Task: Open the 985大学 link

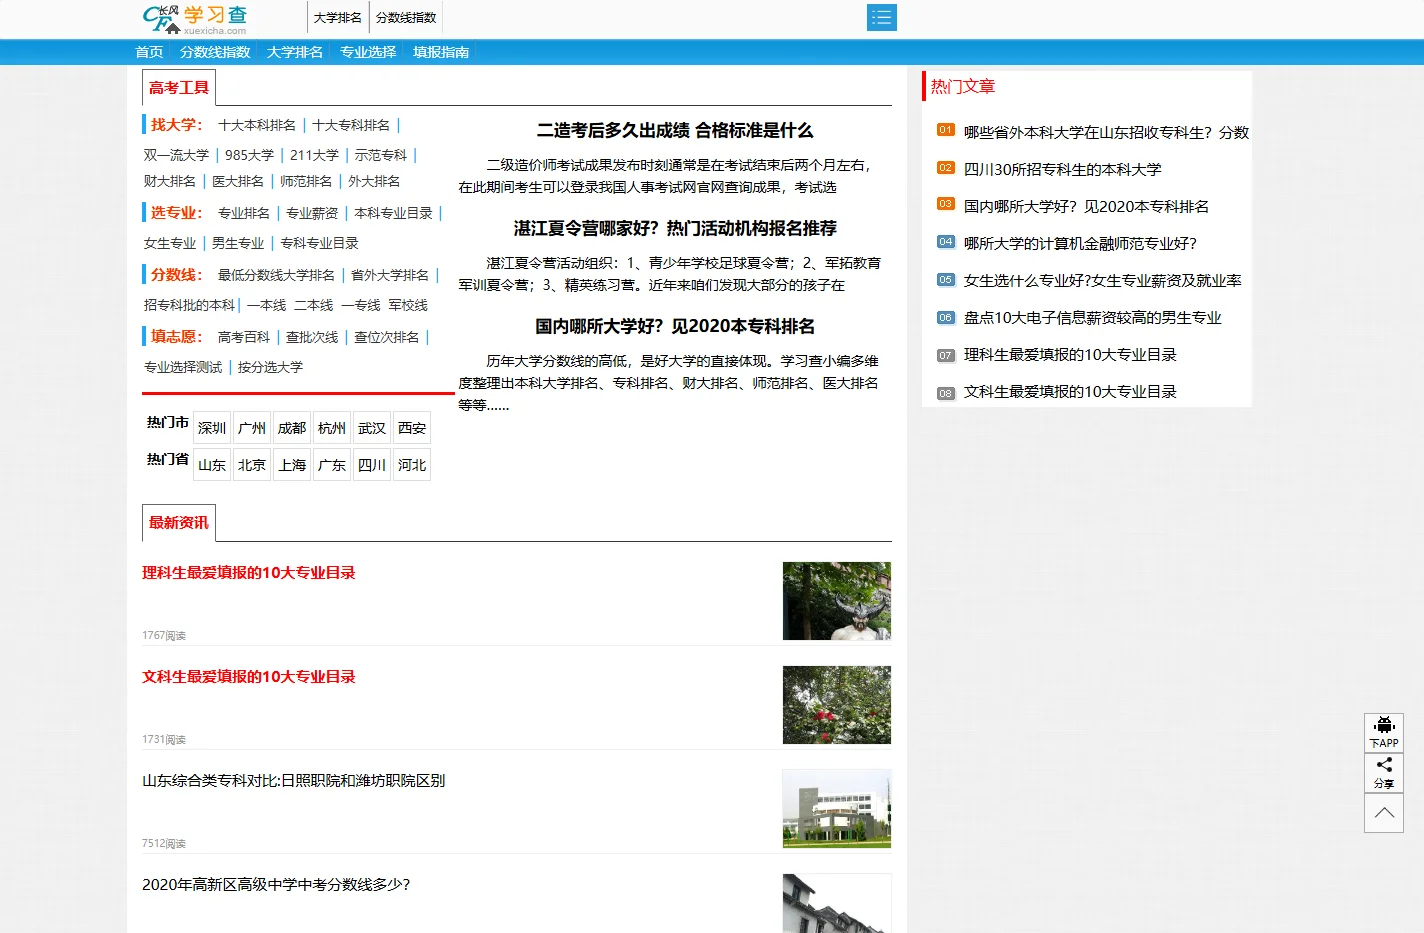Action: [x=249, y=155]
